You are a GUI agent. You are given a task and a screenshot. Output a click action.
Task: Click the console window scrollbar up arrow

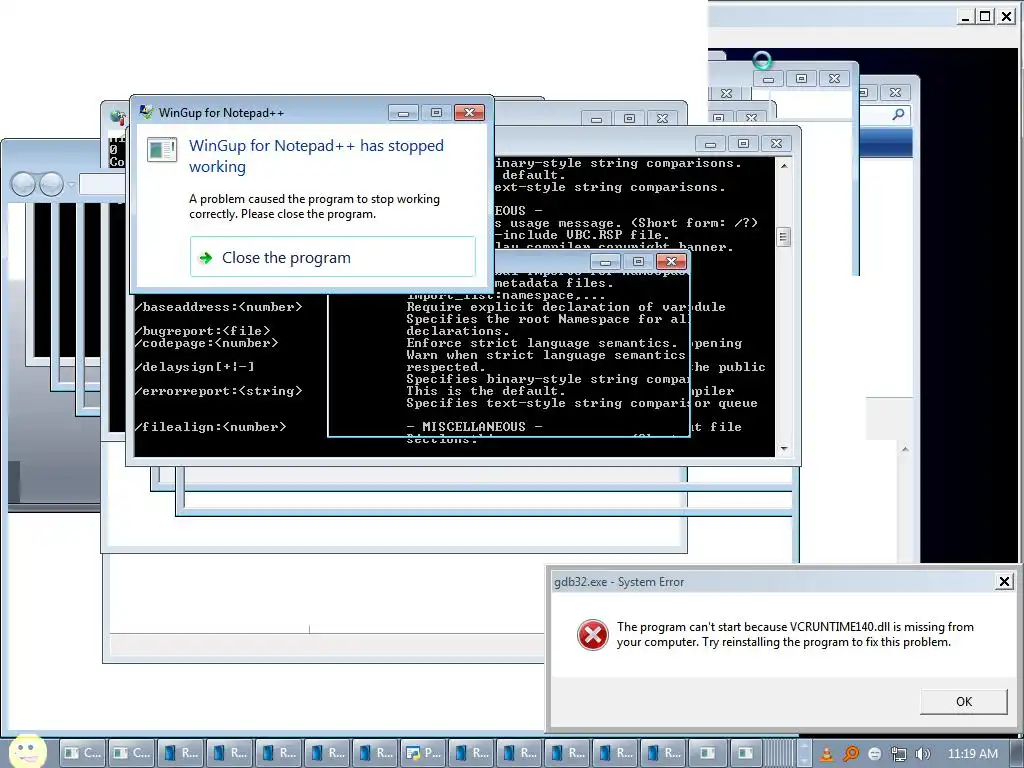point(784,166)
